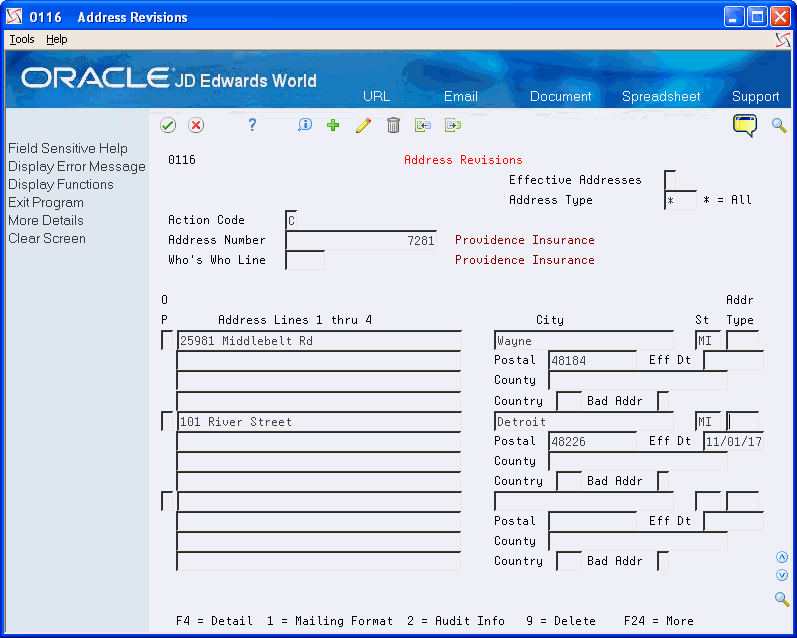Screen dimensions: 797x638
Task: Click the Postal field containing 48184
Action: pyautogui.click(x=593, y=360)
